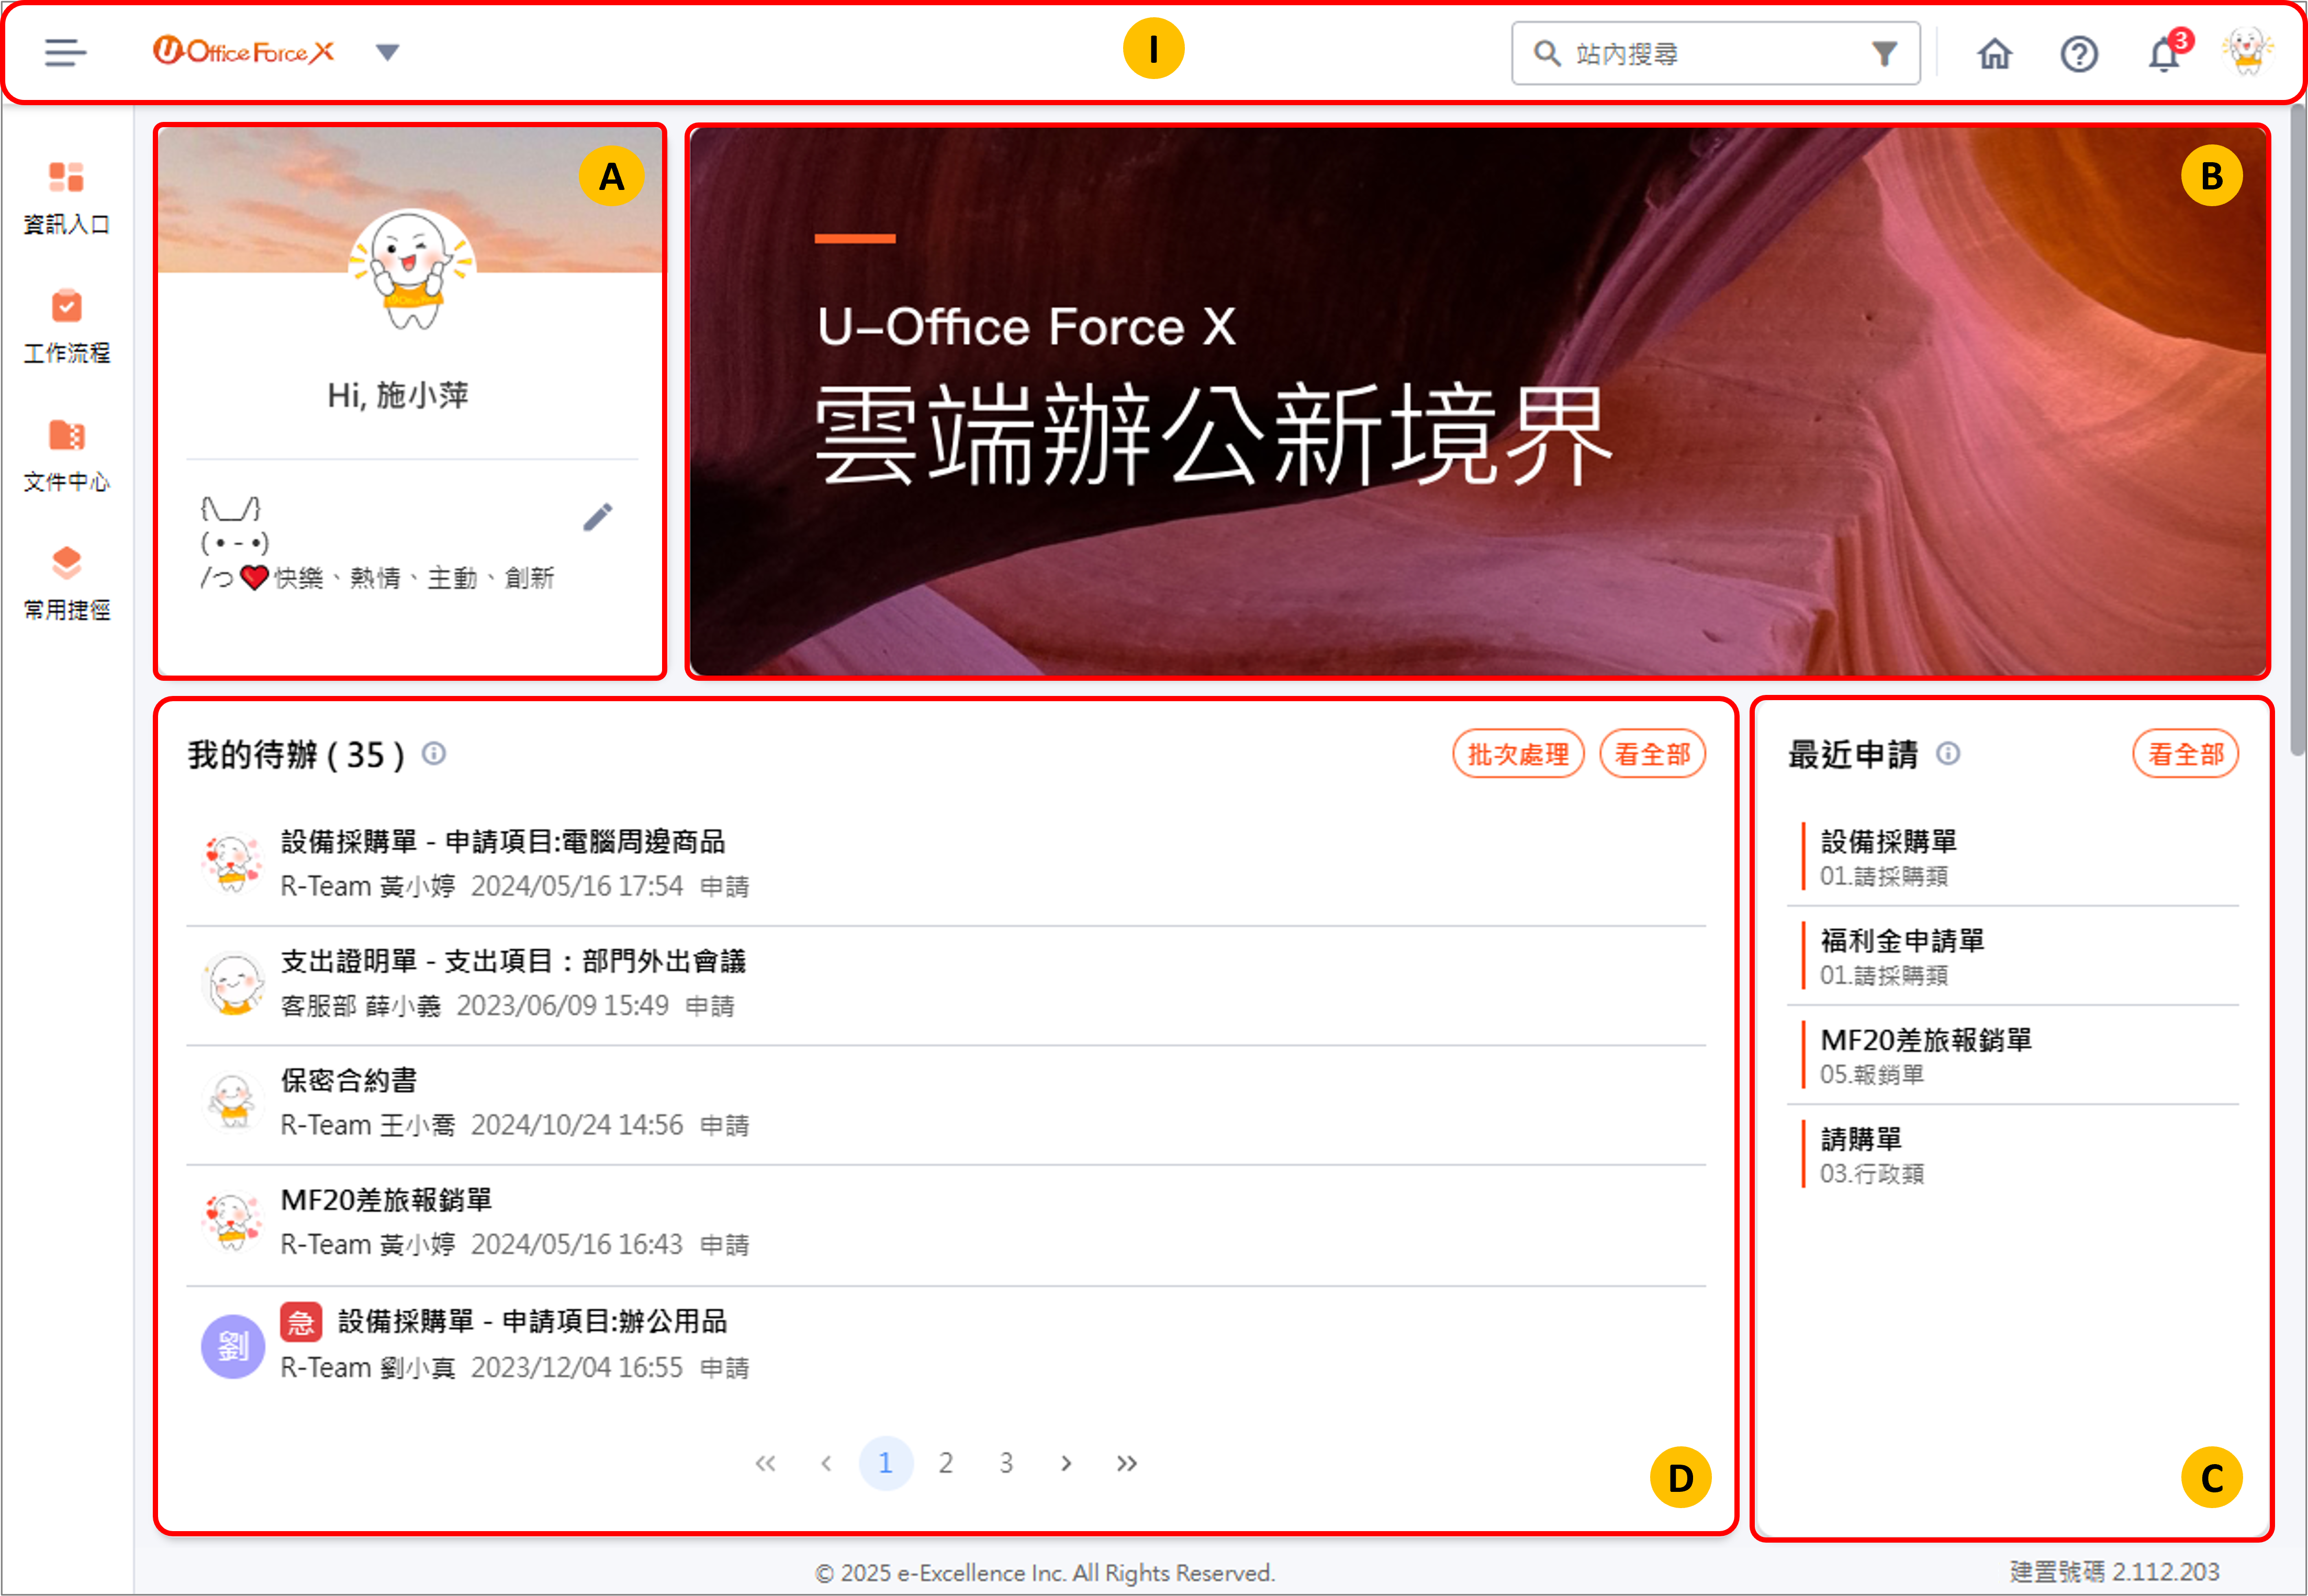Open the hamburger menu icon
Image resolution: width=2308 pixels, height=1596 pixels.
click(x=65, y=52)
